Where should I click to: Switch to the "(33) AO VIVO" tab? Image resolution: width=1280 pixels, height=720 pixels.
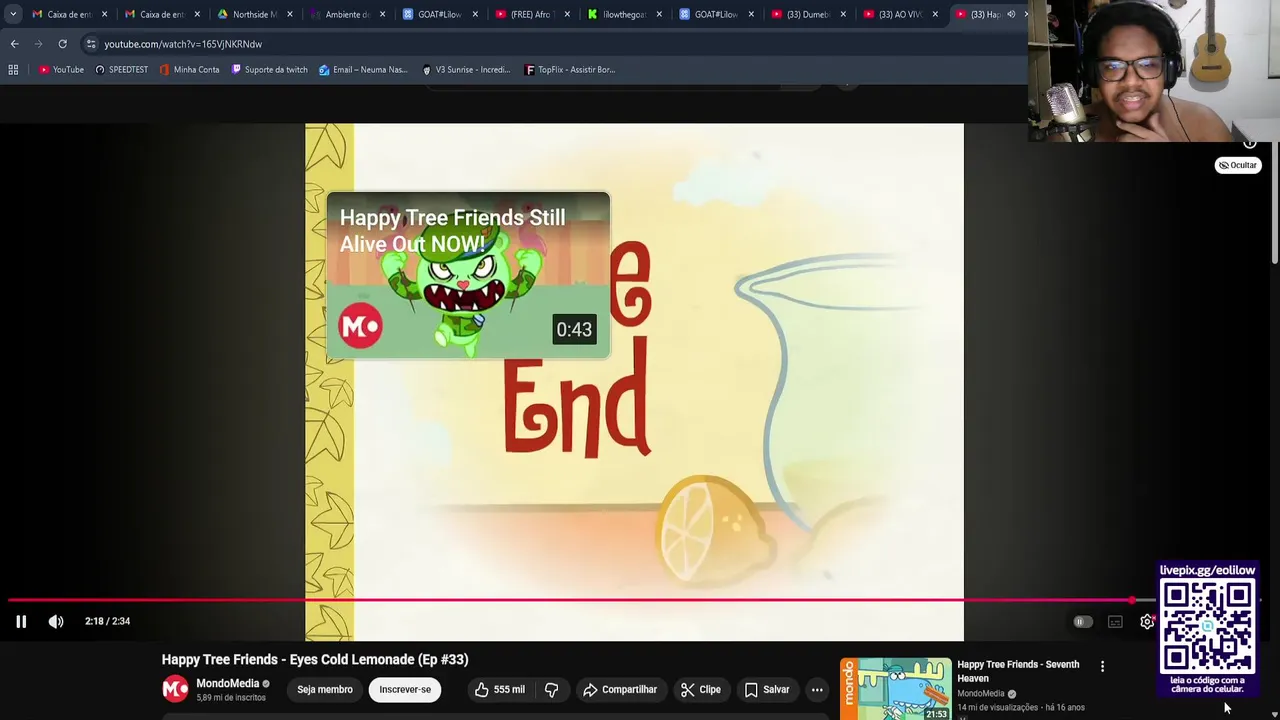click(898, 14)
